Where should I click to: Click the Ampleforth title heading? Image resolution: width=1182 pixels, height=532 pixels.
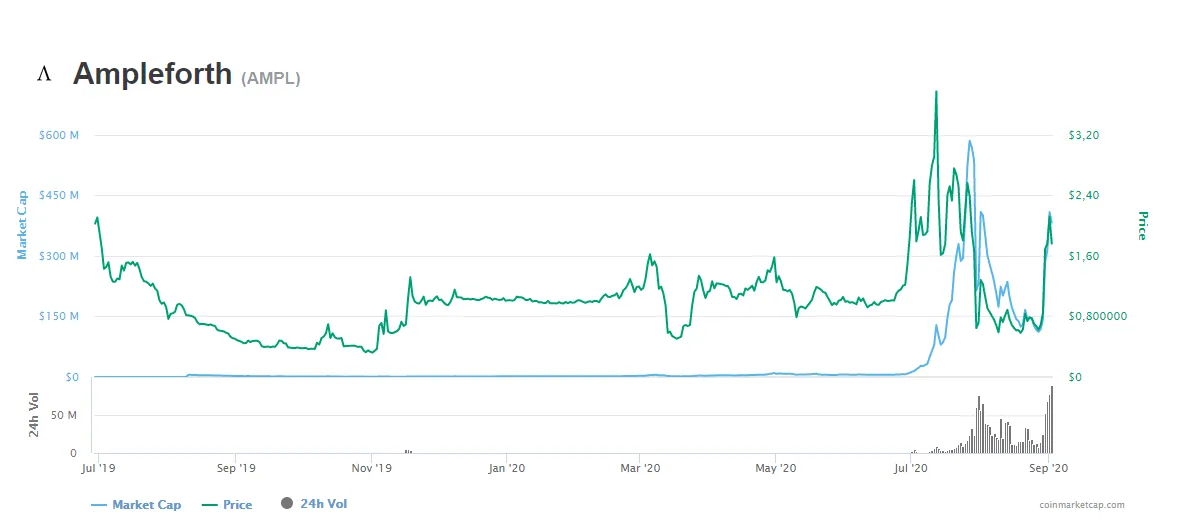point(152,74)
